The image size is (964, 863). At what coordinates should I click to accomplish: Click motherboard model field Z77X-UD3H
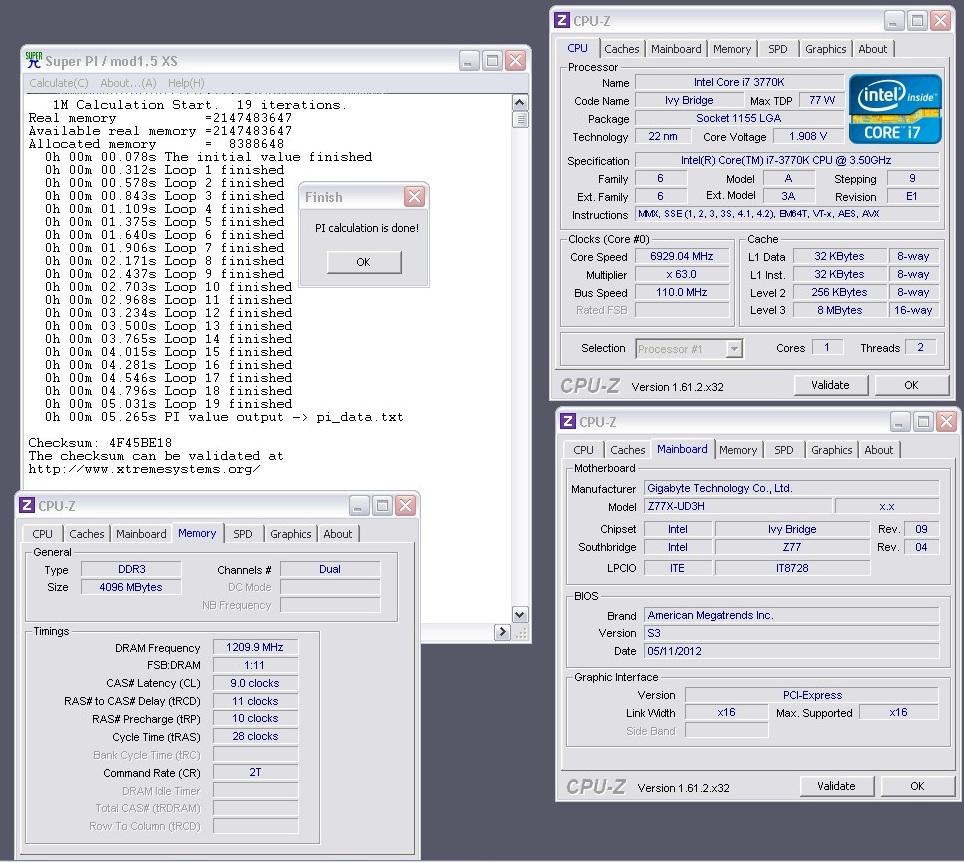click(x=738, y=506)
